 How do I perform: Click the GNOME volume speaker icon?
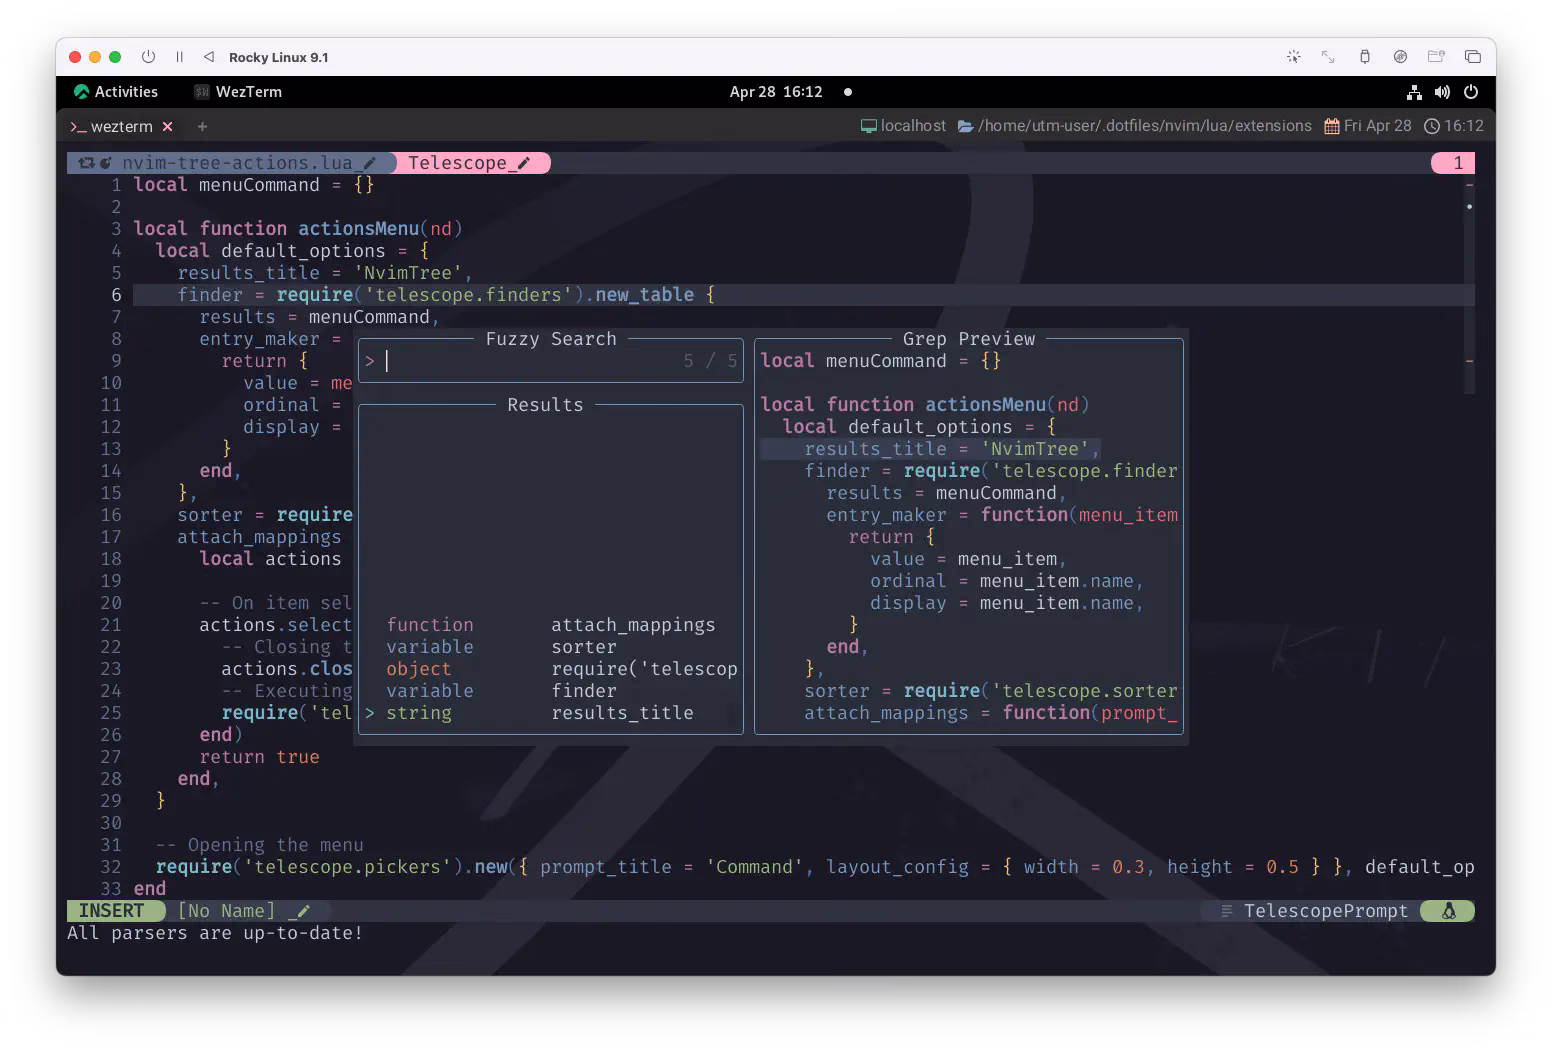[x=1442, y=92]
